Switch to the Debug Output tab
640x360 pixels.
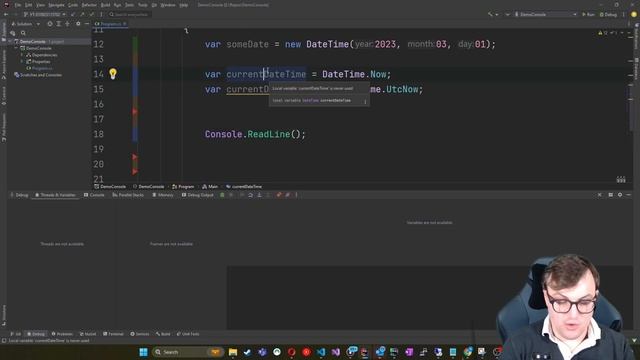pyautogui.click(x=198, y=195)
